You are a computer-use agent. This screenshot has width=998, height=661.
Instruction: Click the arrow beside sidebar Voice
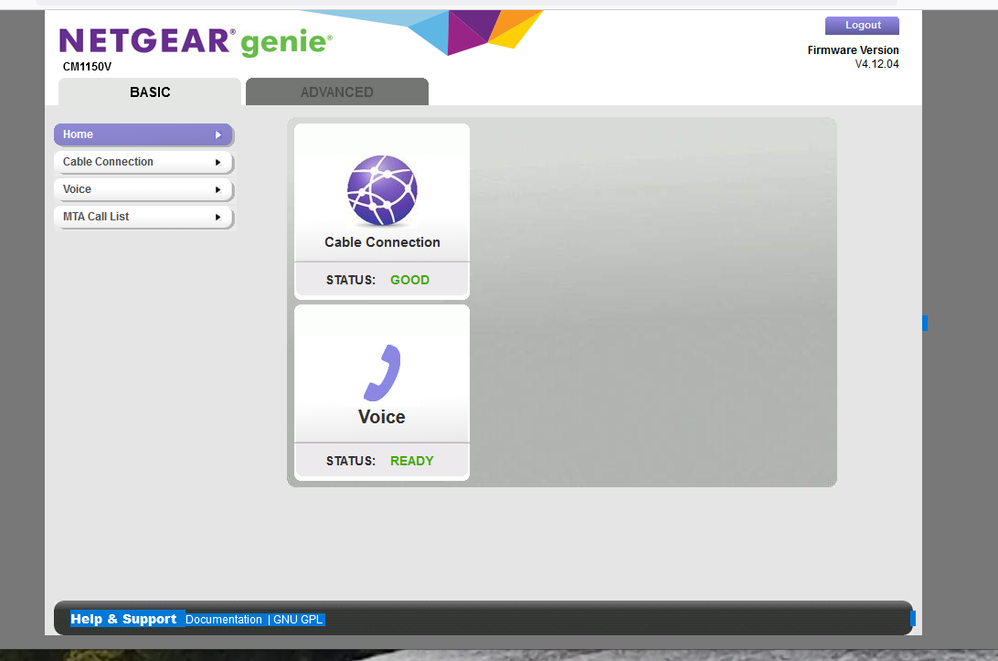(218, 190)
